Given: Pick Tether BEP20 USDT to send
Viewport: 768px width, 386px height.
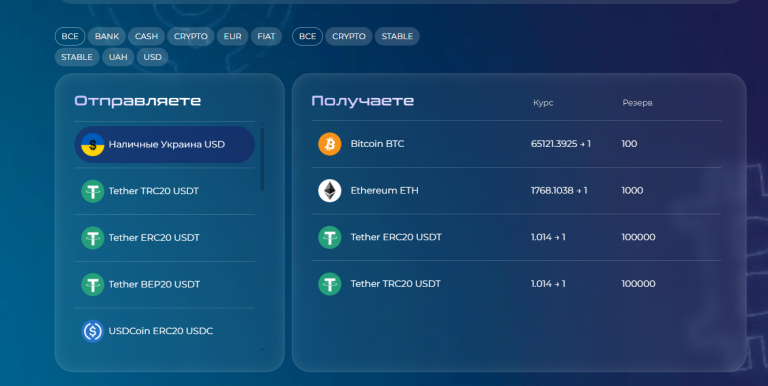Looking at the screenshot, I should 165,284.
